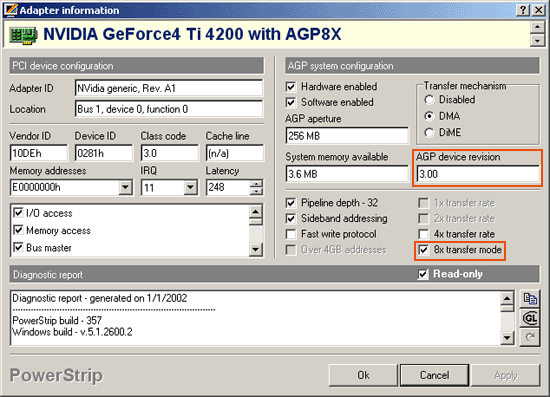550x397 pixels.
Task: Close the Adapter information dialog
Action: coord(538,10)
